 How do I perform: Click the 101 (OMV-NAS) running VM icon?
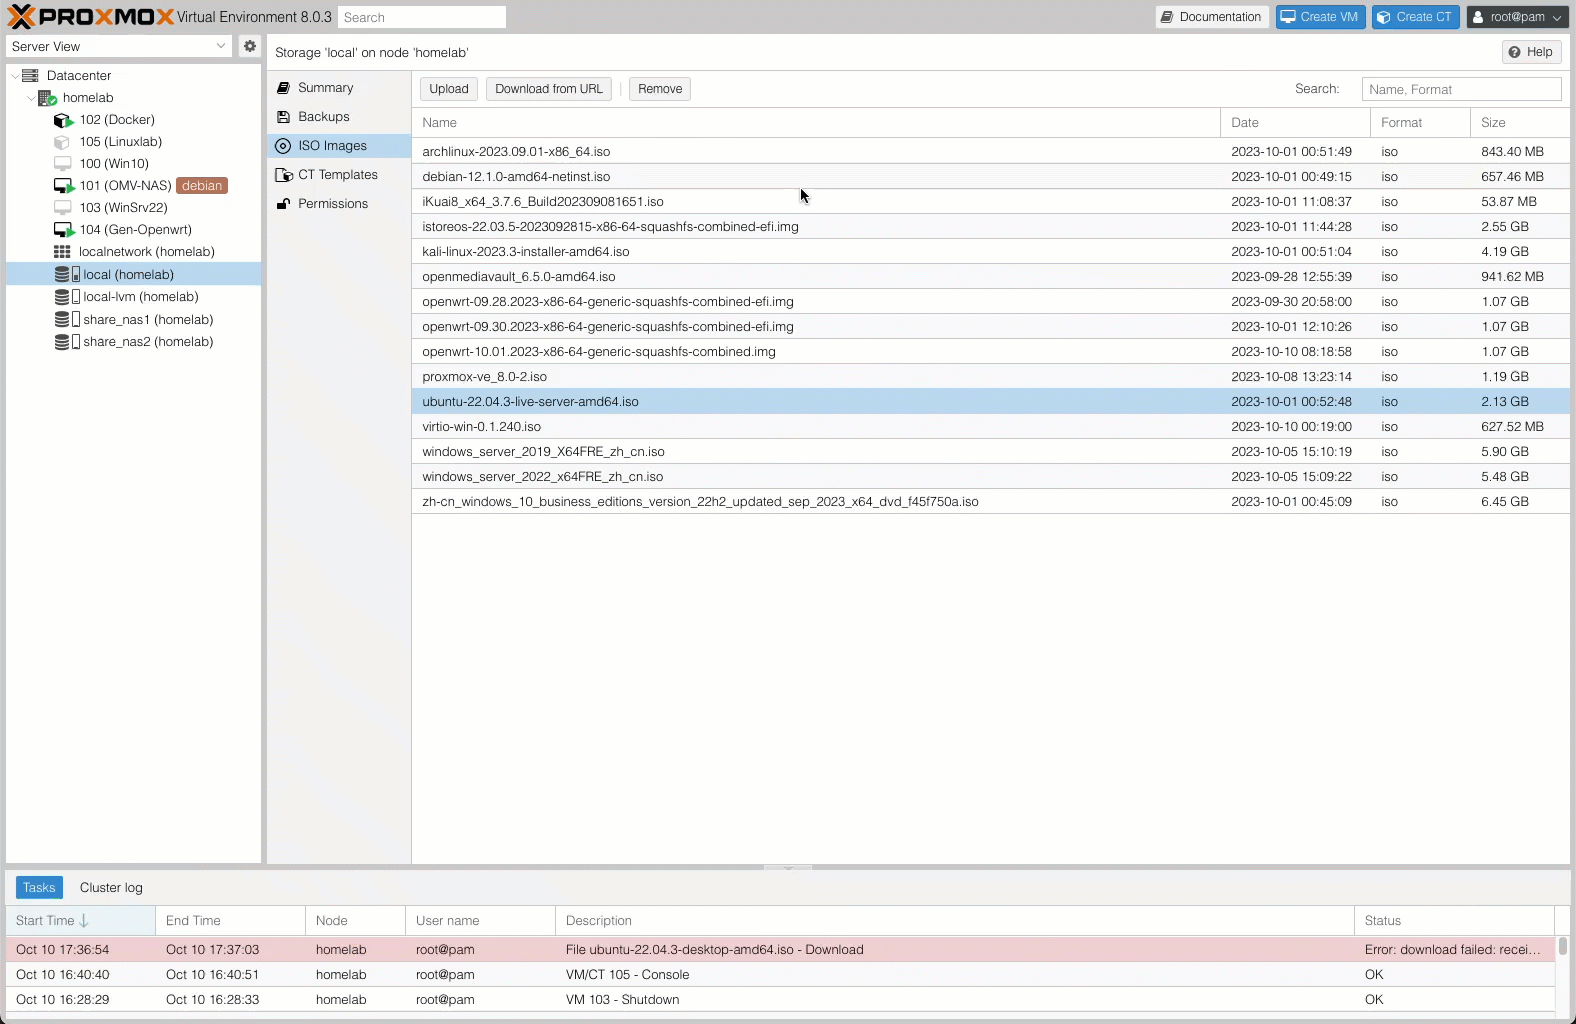(x=64, y=186)
